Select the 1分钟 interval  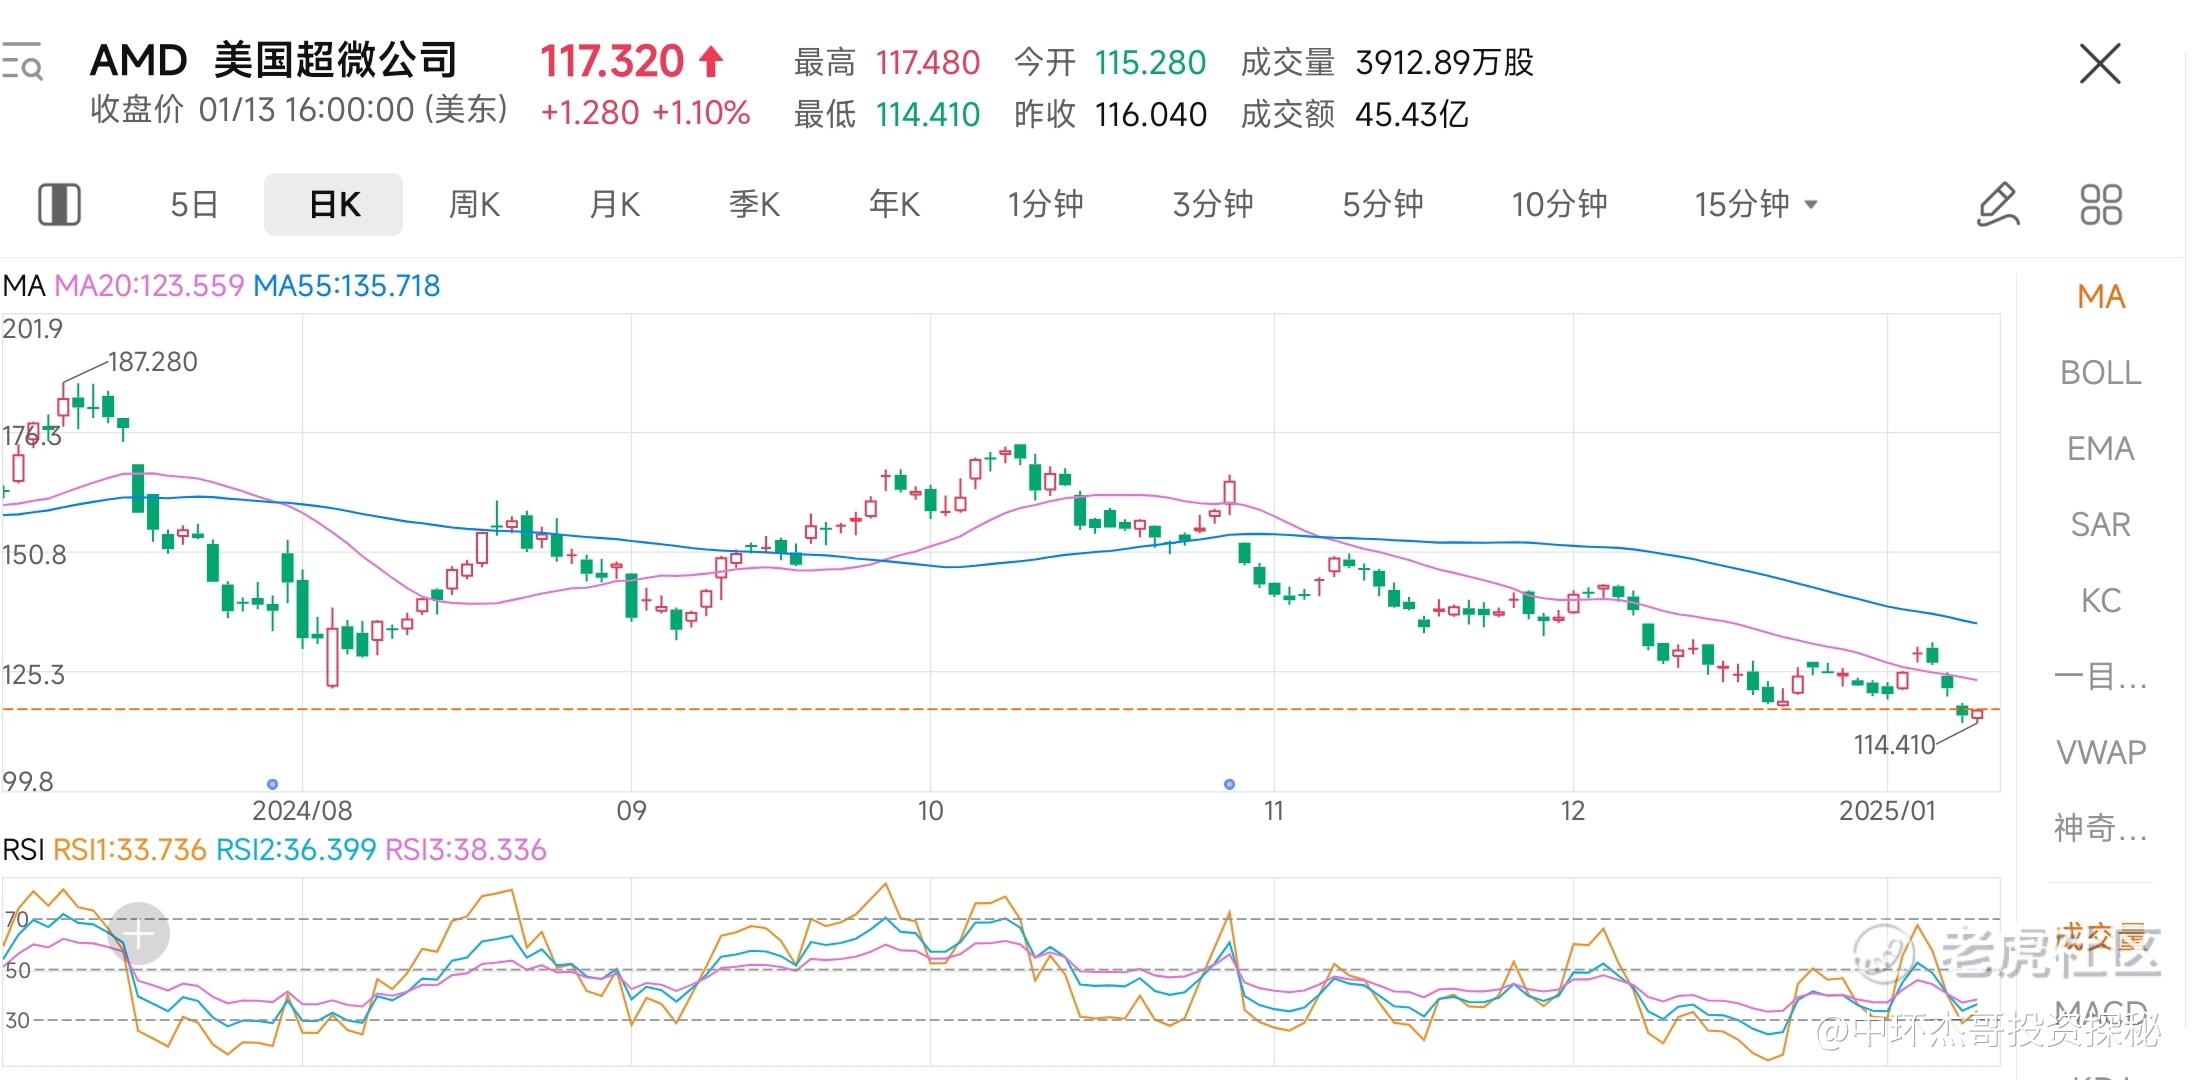(x=1045, y=205)
